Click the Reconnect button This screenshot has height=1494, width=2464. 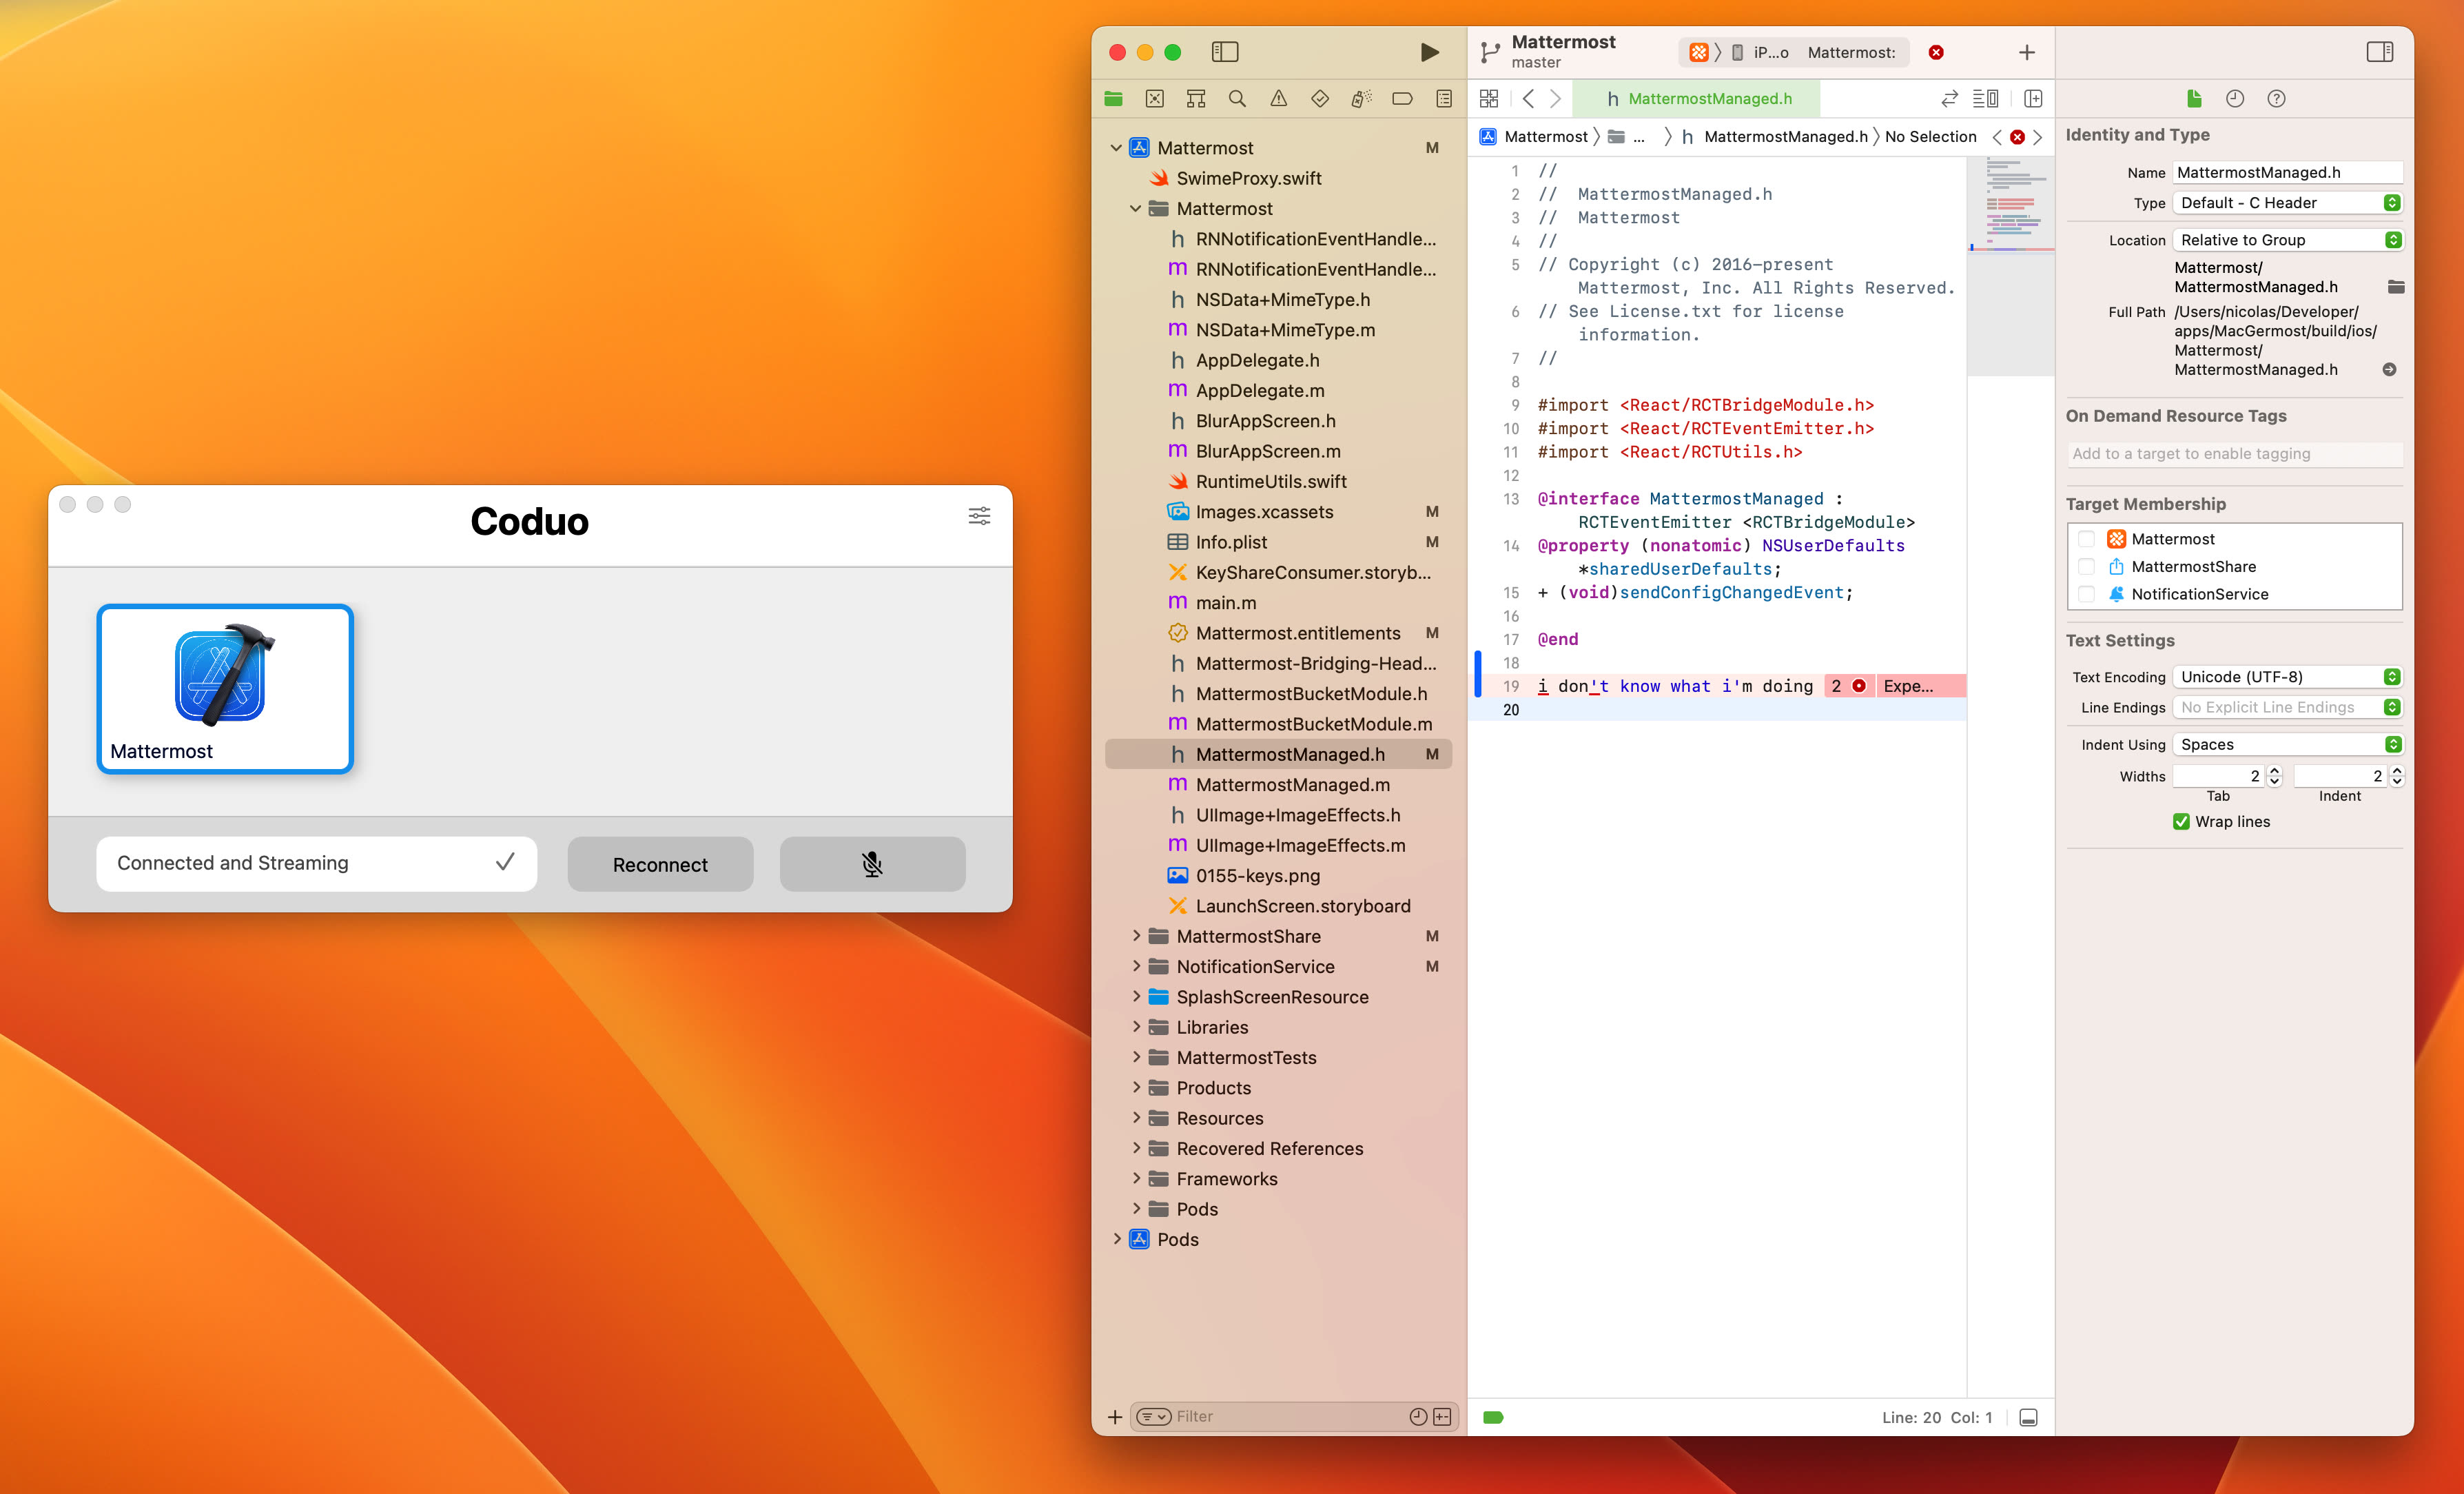(x=660, y=864)
